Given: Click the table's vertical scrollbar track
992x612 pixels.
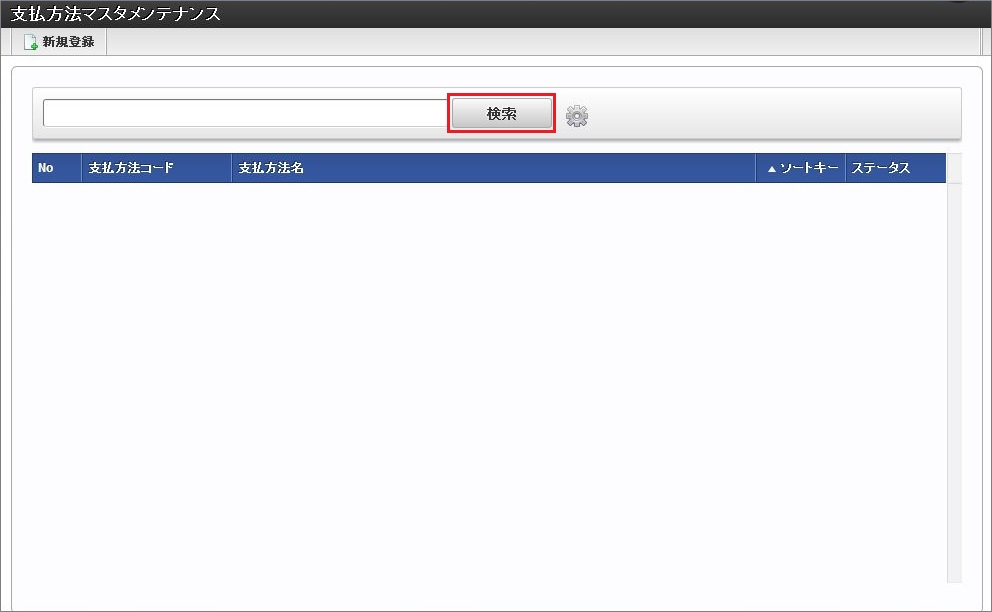Looking at the screenshot, I should tap(954, 383).
